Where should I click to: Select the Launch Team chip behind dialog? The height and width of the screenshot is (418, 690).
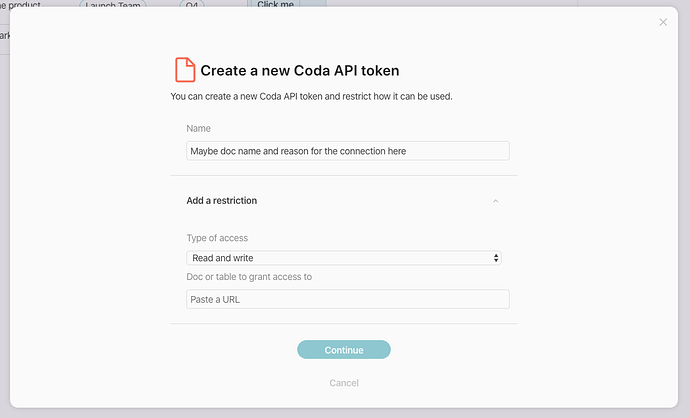click(112, 4)
